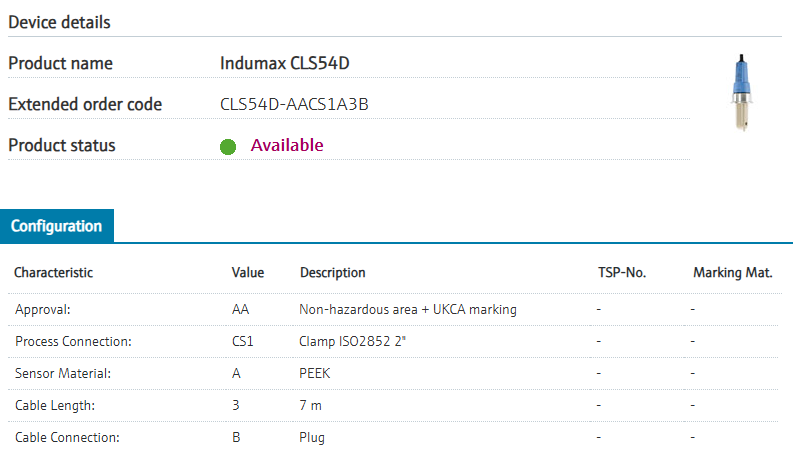Click the Available status link

[x=287, y=145]
